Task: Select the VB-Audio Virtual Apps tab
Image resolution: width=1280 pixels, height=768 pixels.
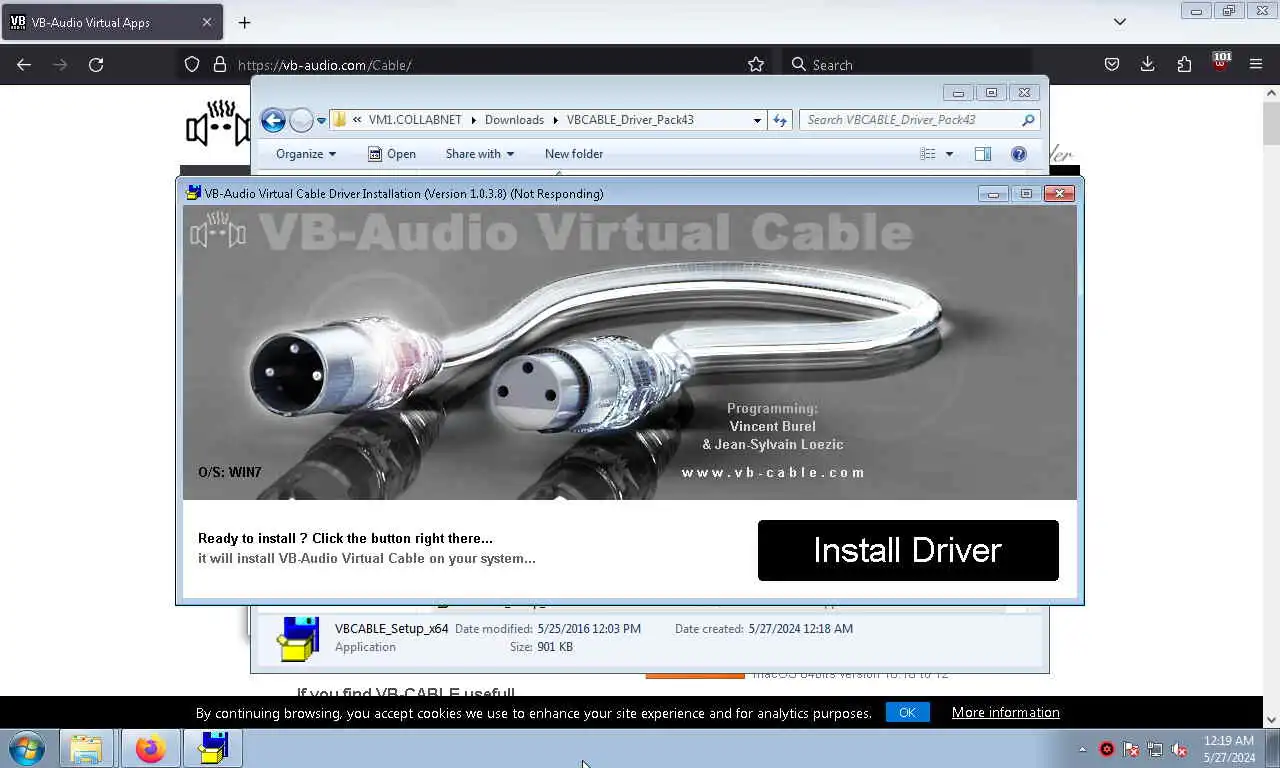Action: point(110,22)
